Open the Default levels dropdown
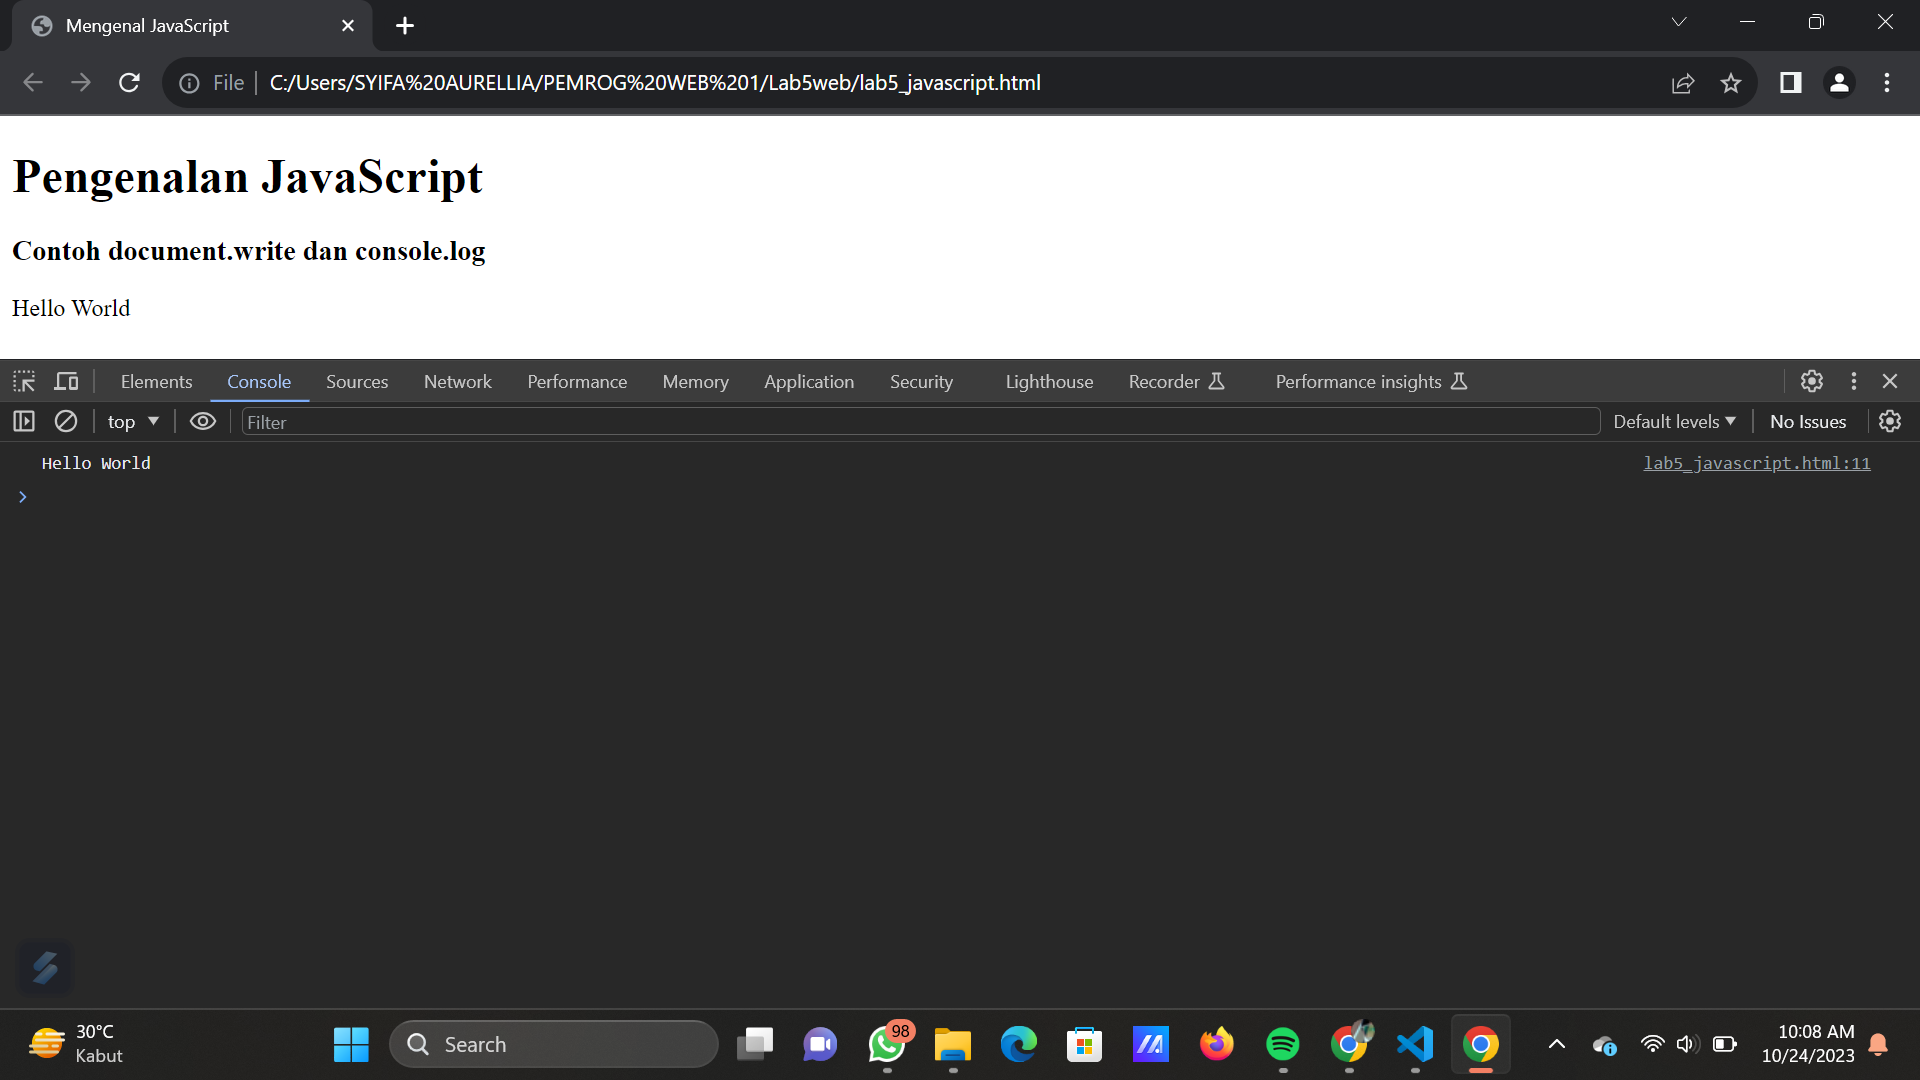The image size is (1920, 1080). [1673, 421]
